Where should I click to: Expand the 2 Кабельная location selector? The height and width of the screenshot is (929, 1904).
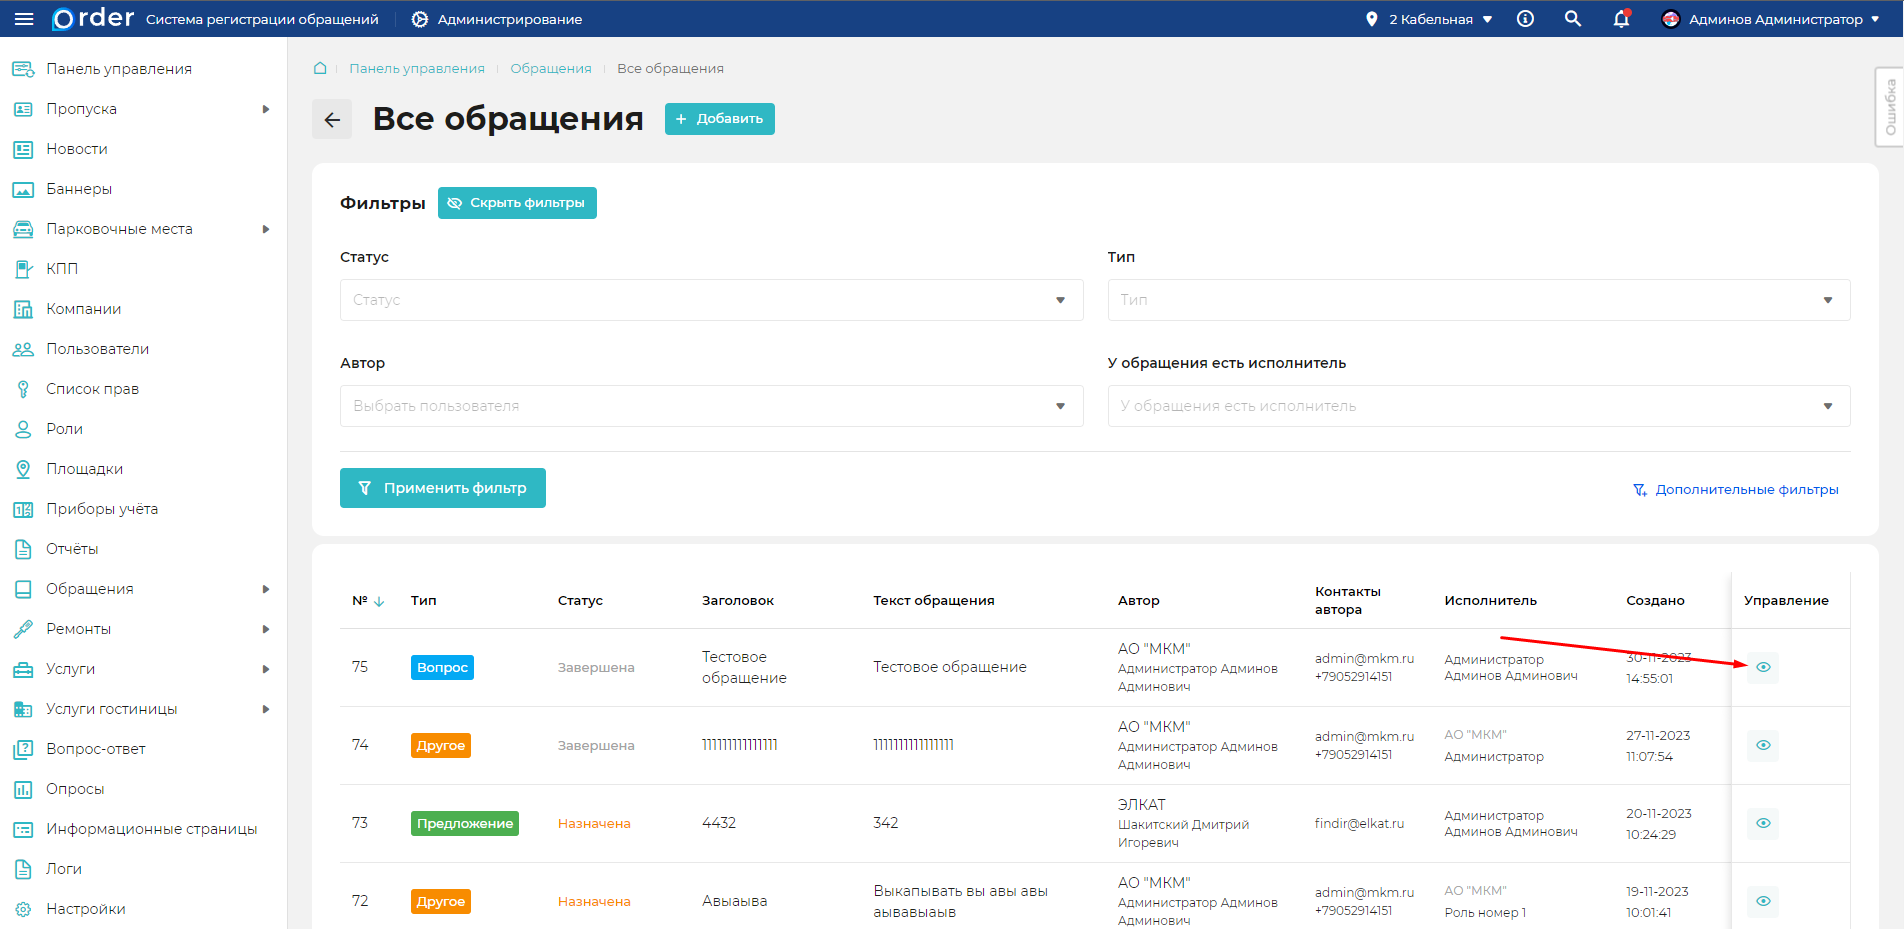pos(1430,19)
